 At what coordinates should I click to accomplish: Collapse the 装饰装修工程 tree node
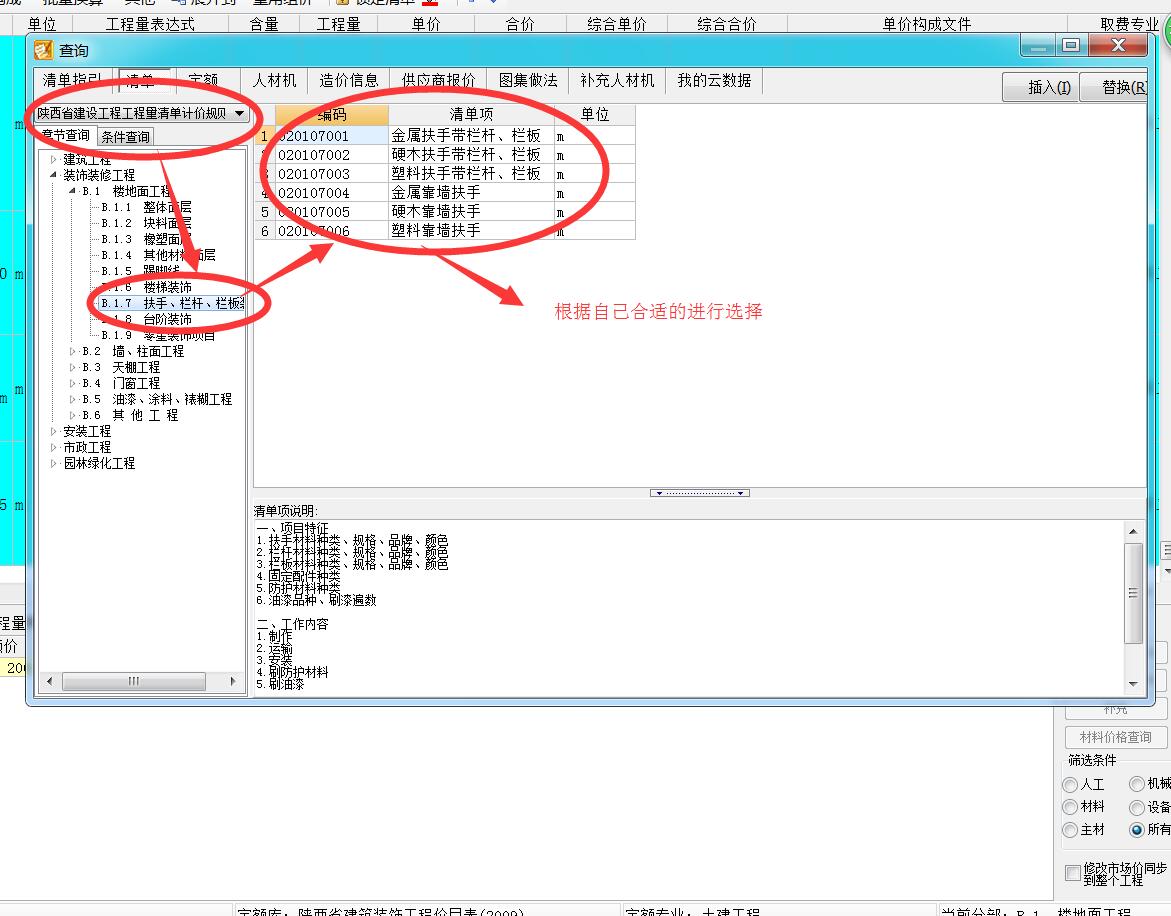tap(53, 175)
